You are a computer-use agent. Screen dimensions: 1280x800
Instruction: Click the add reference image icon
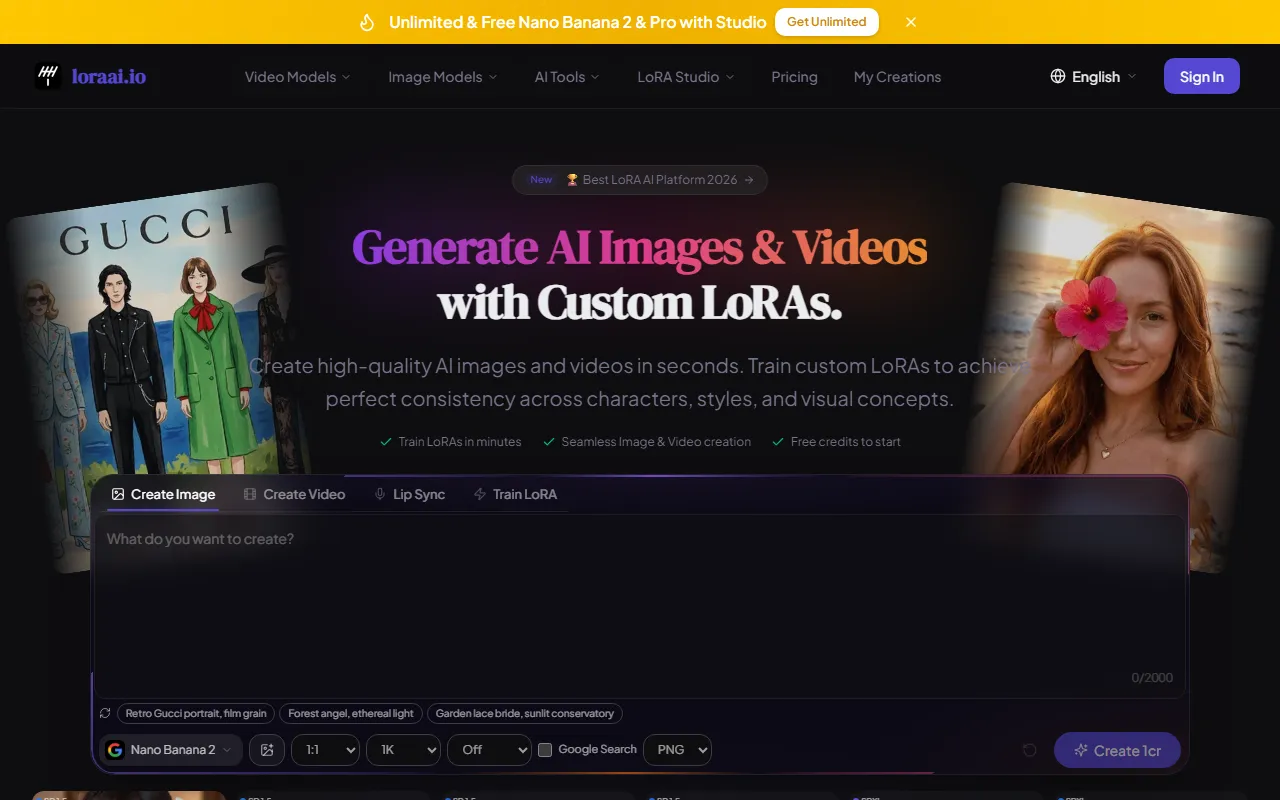click(x=267, y=750)
